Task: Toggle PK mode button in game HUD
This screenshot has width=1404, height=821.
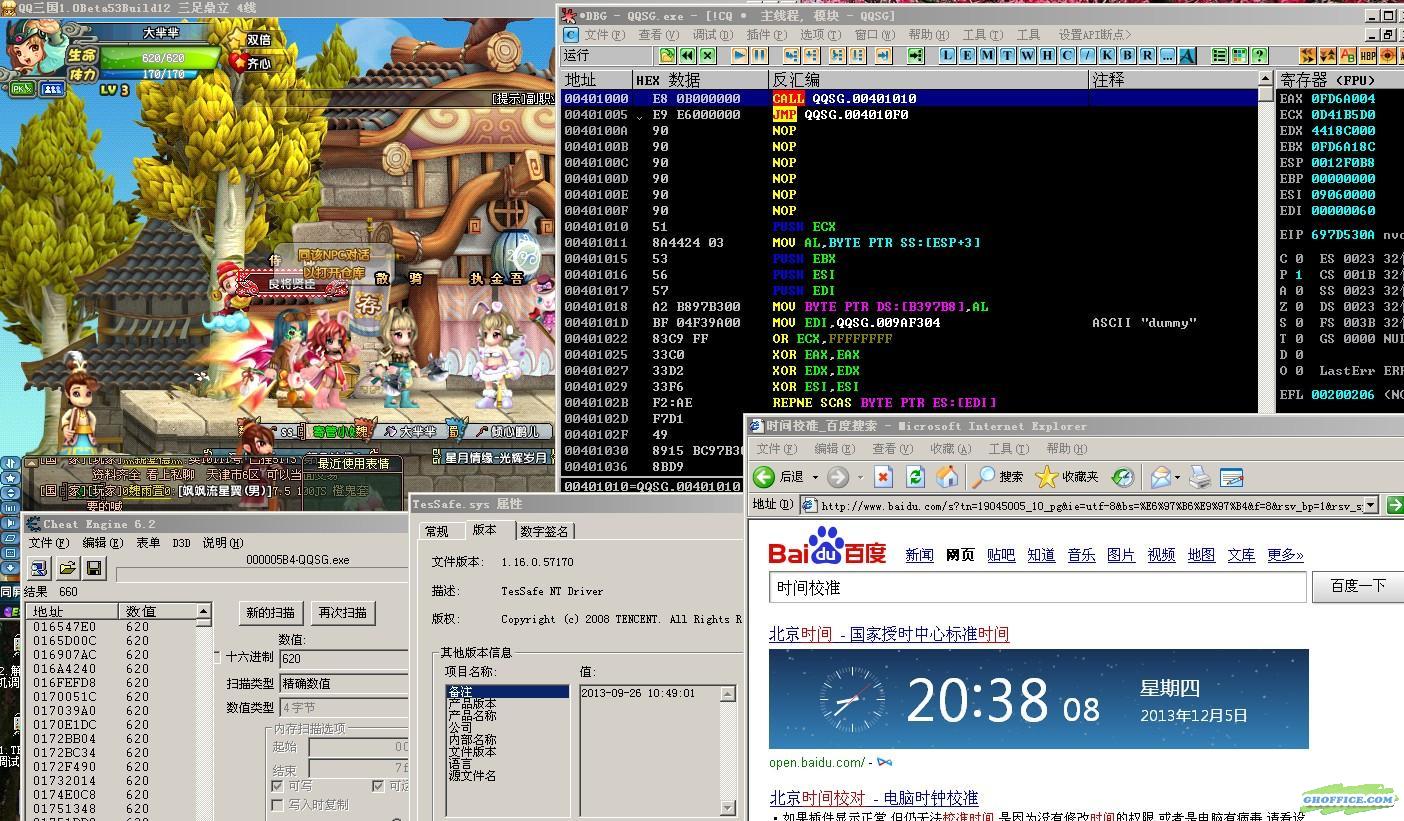Action: click(21, 89)
